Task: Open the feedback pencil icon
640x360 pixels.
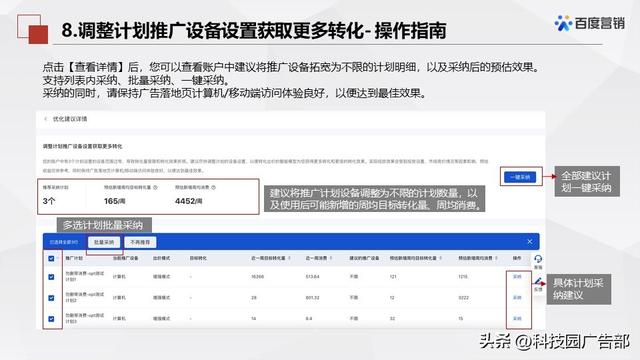Action: click(538, 282)
